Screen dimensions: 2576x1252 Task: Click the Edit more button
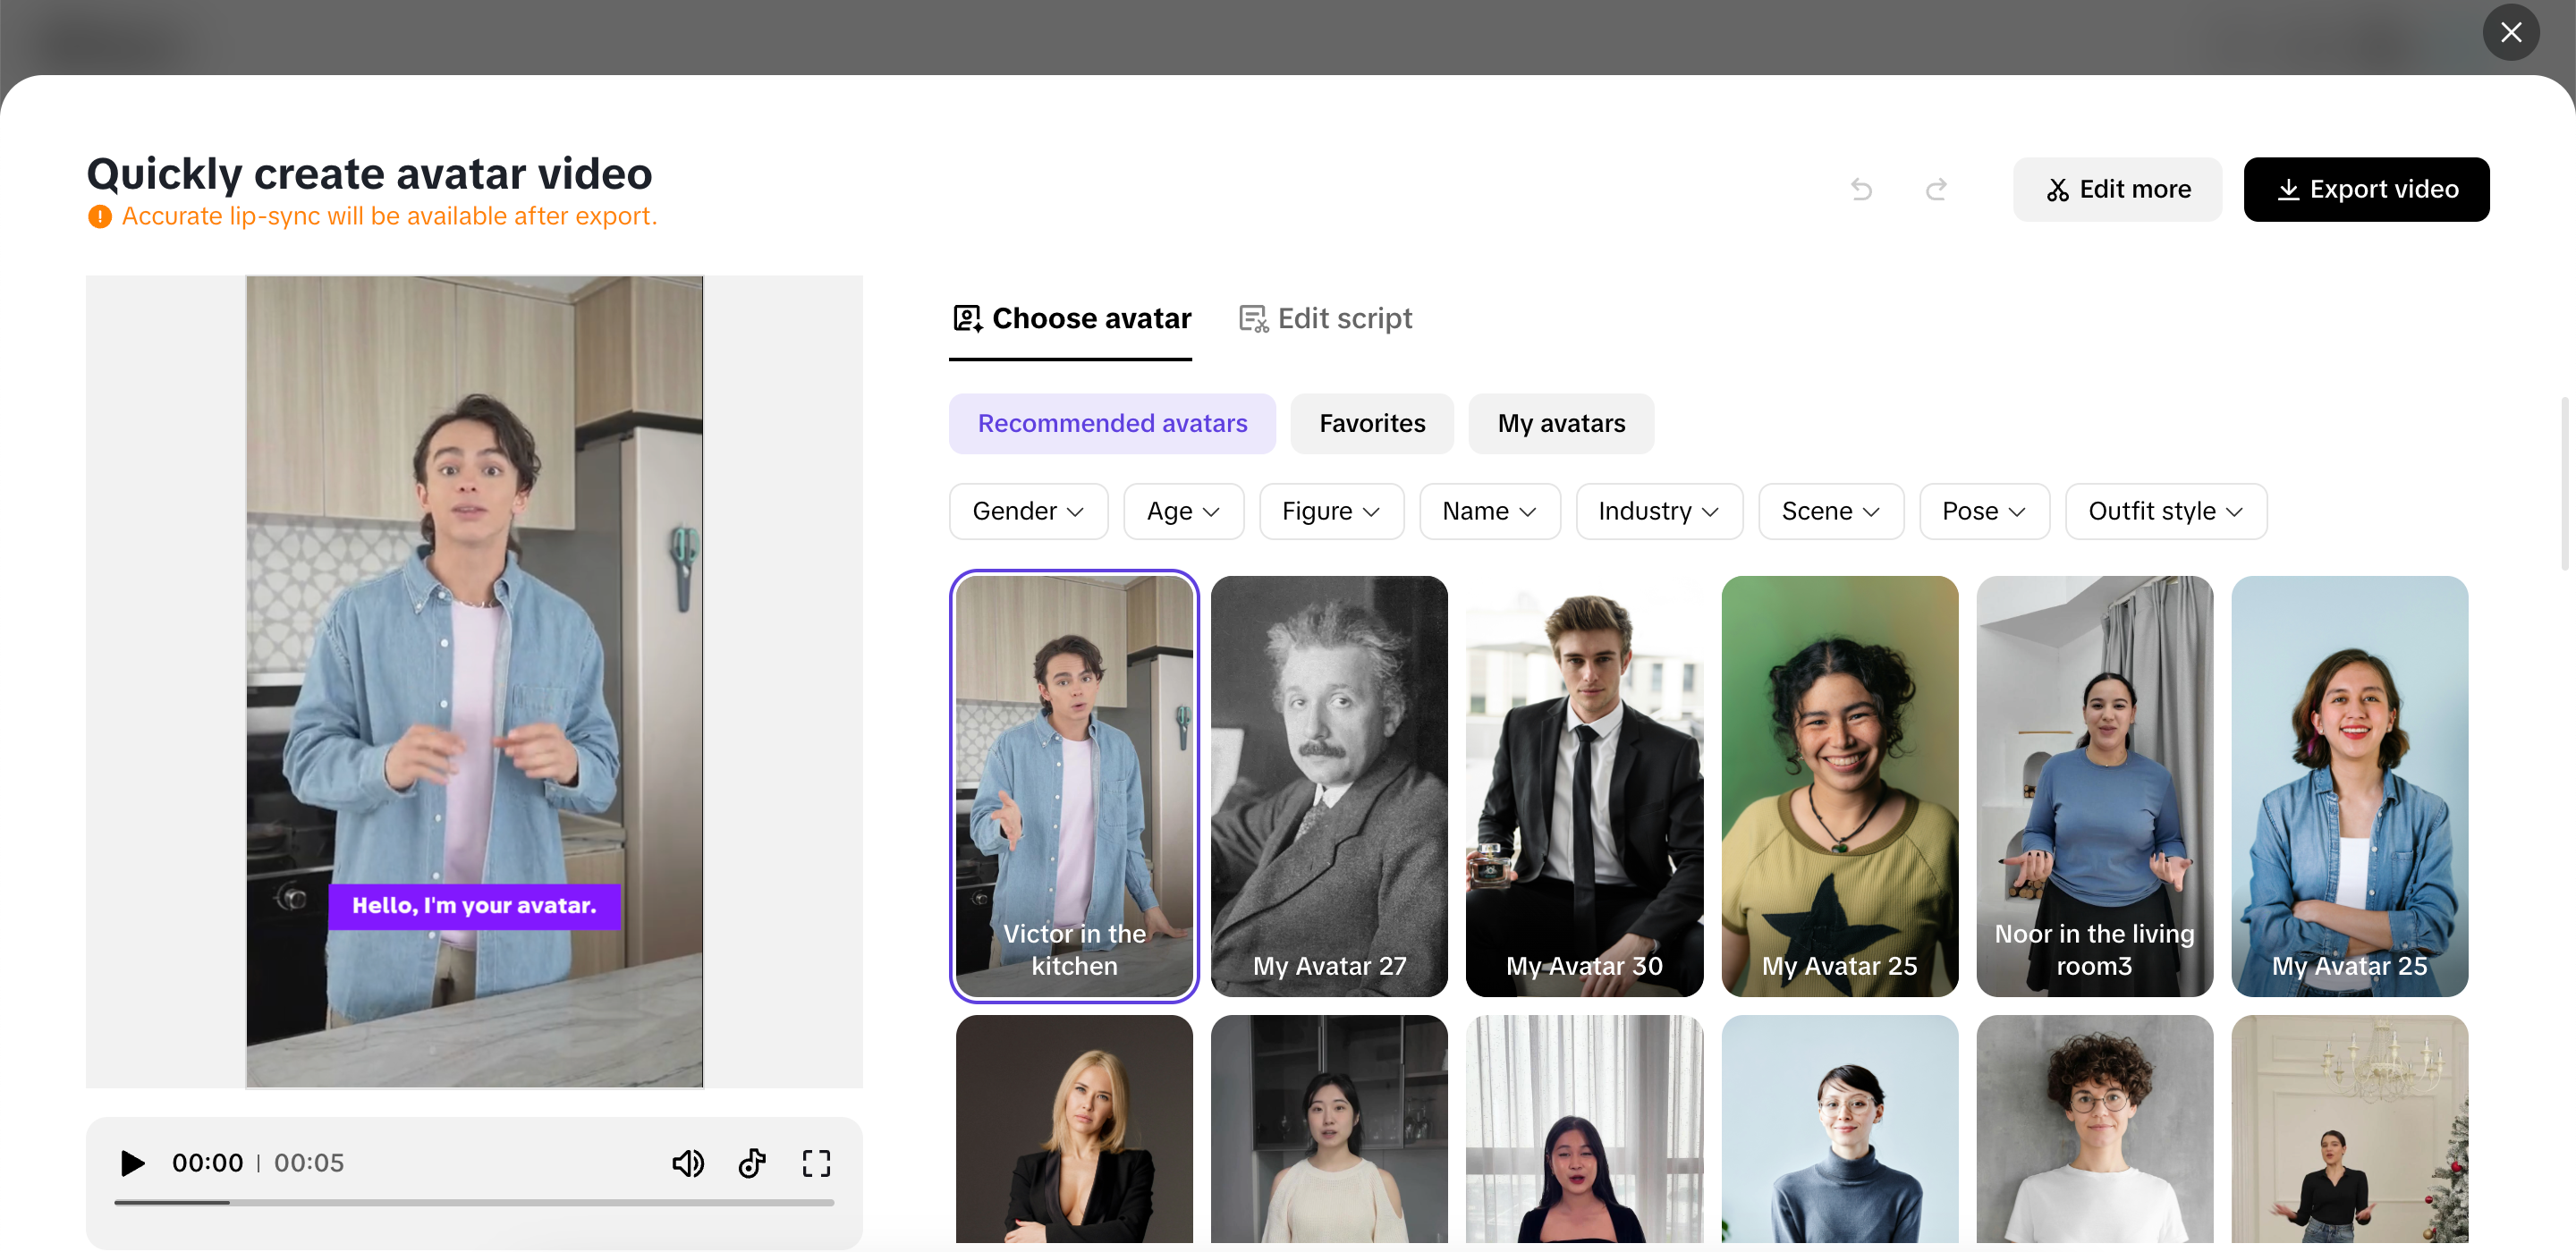2117,189
